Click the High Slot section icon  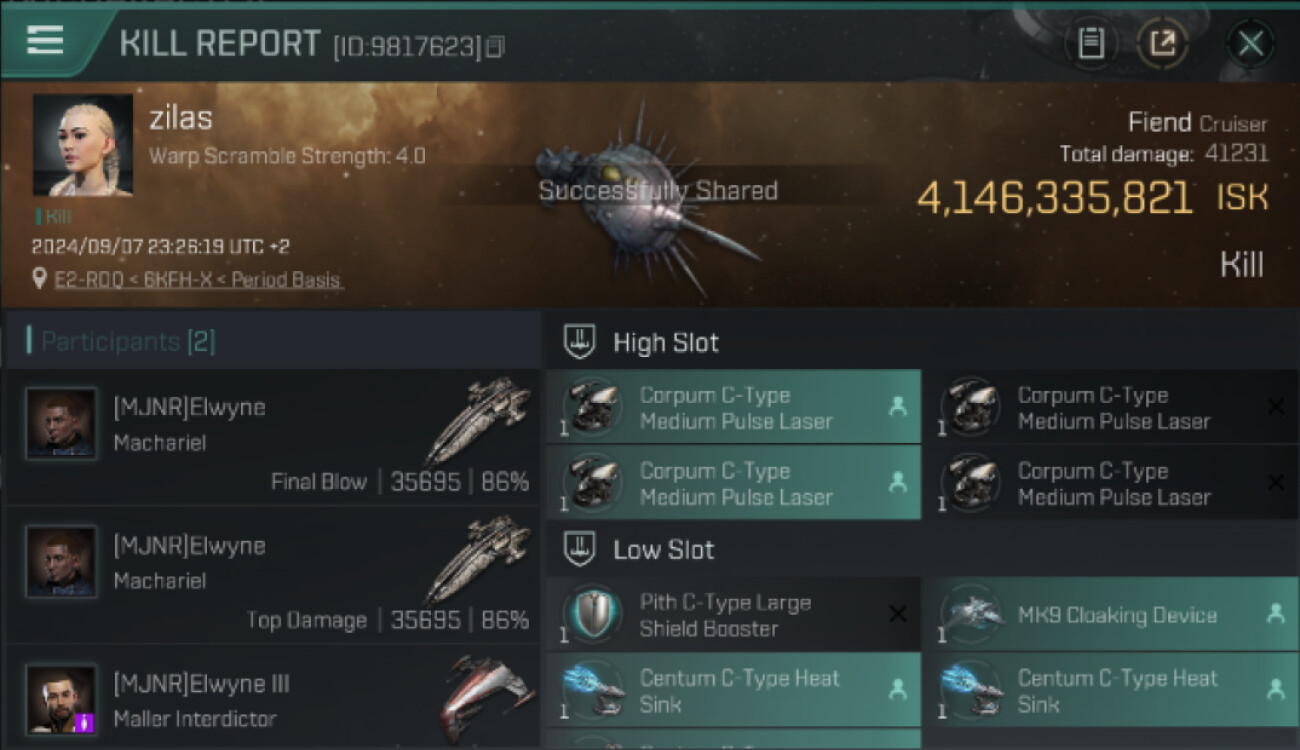click(x=580, y=342)
